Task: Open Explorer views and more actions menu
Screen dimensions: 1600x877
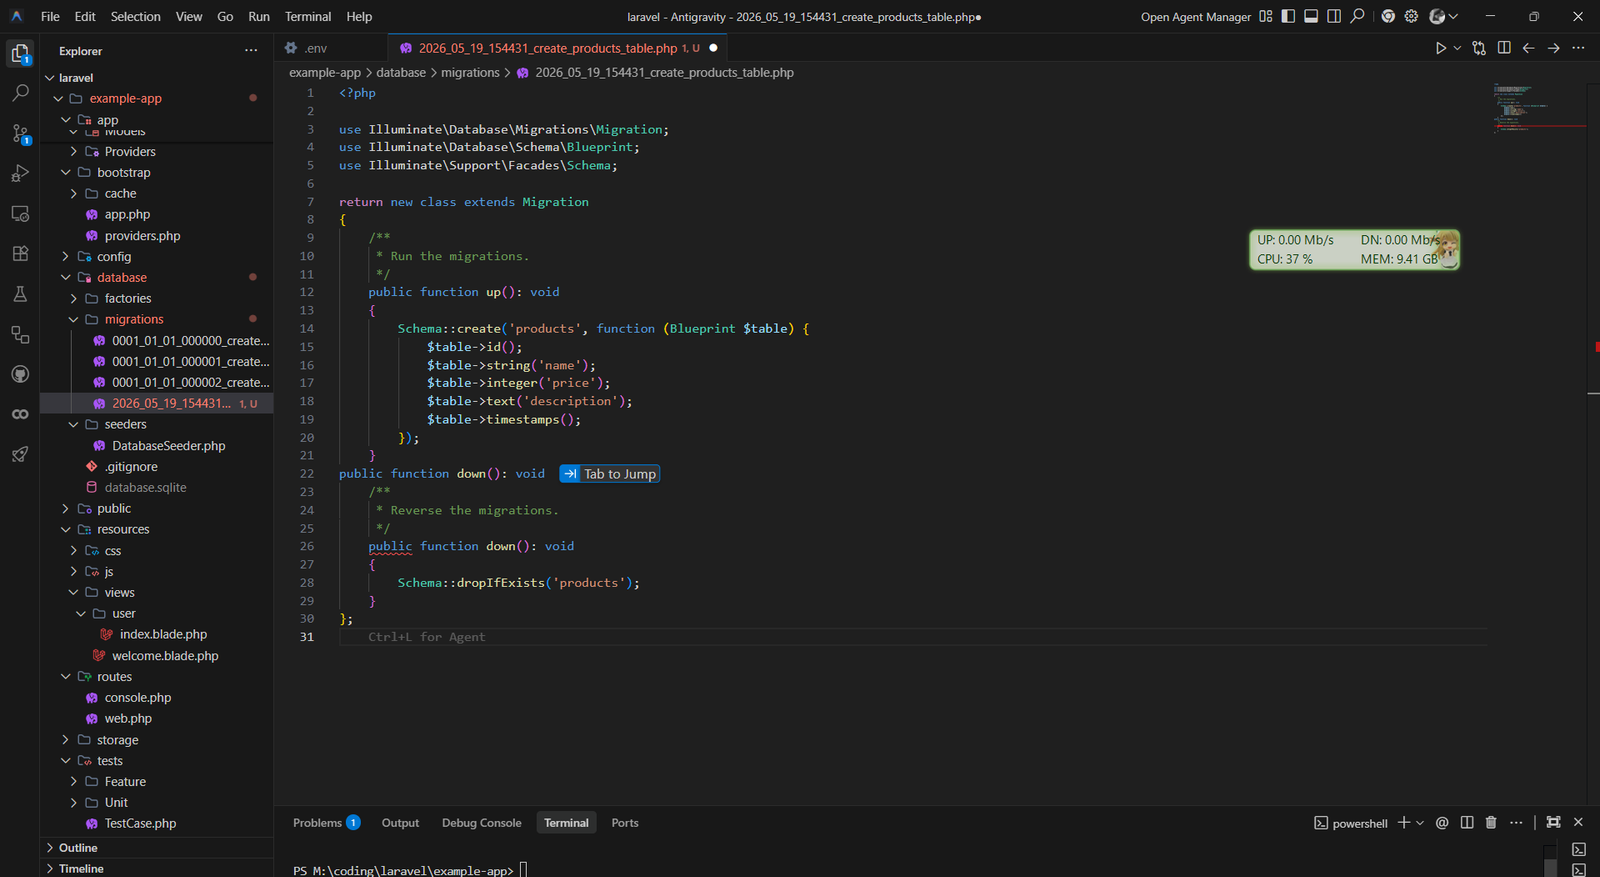Action: (251, 51)
